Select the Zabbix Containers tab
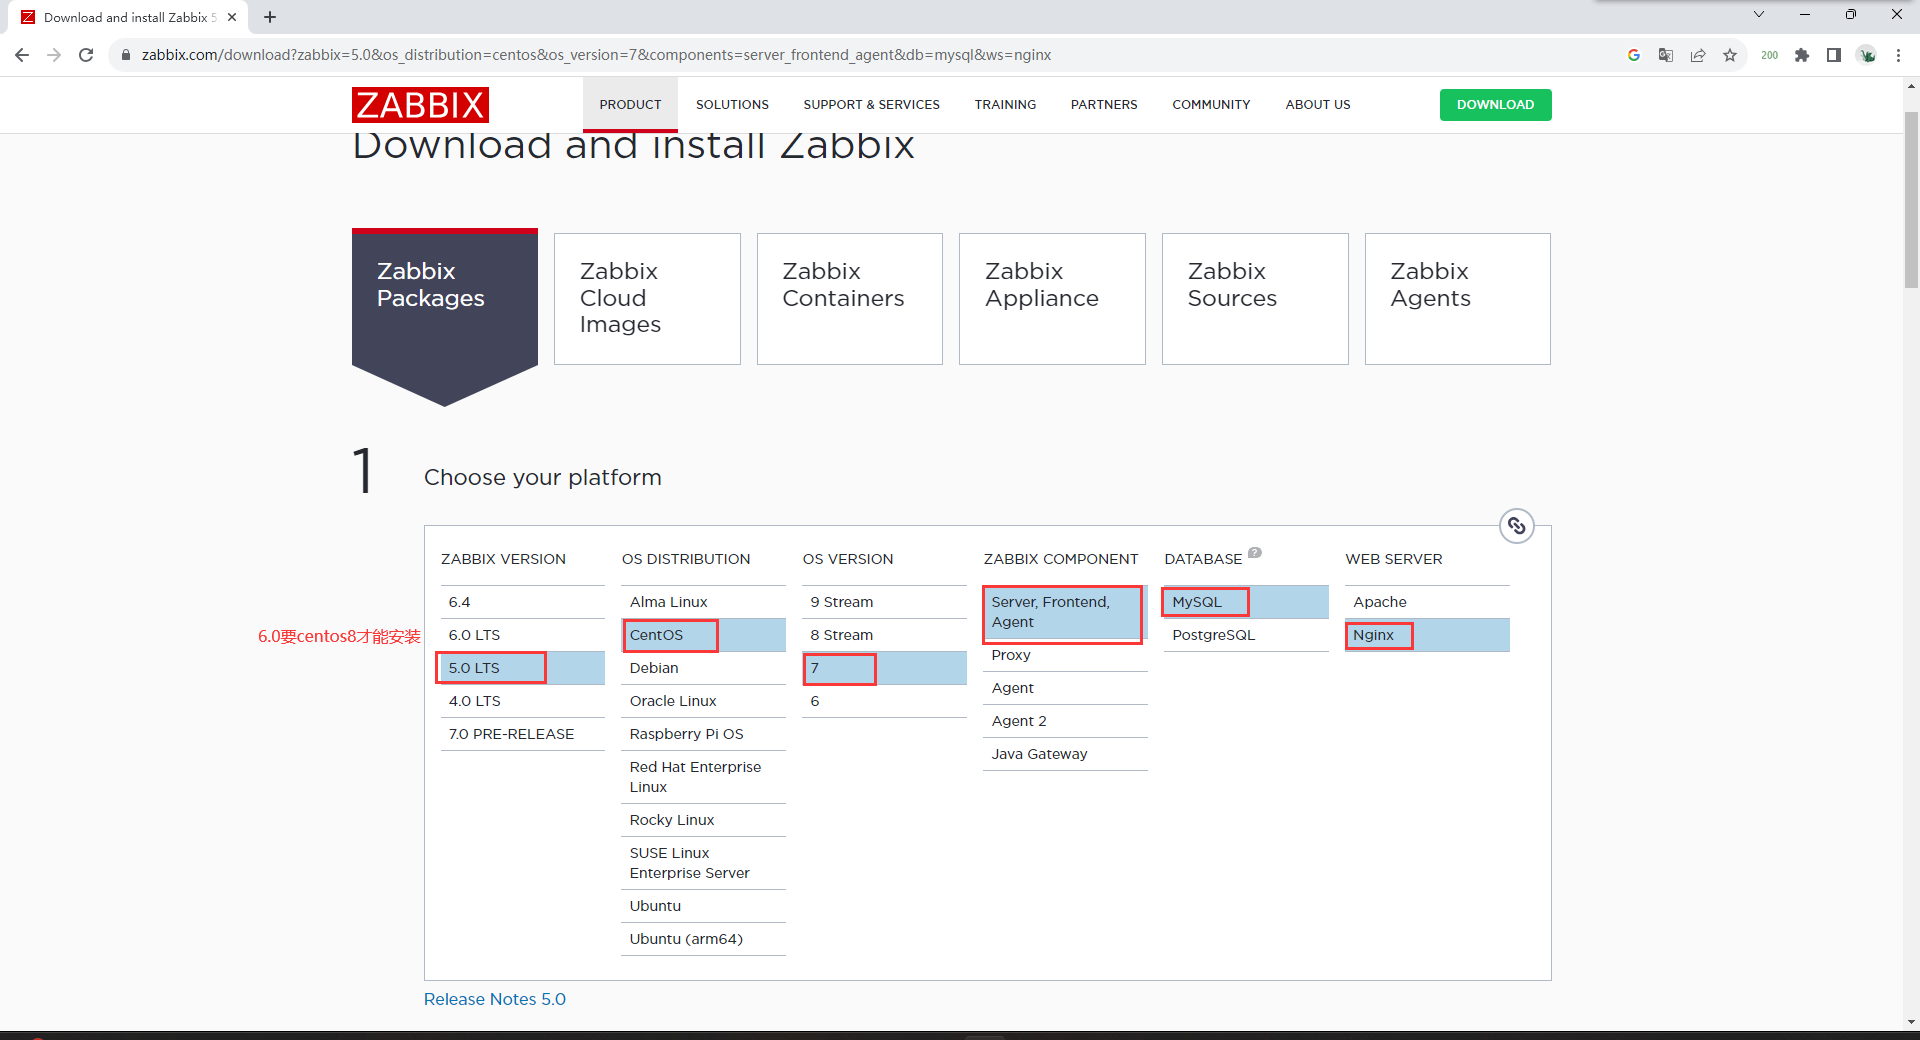The height and width of the screenshot is (1040, 1920). (x=850, y=299)
